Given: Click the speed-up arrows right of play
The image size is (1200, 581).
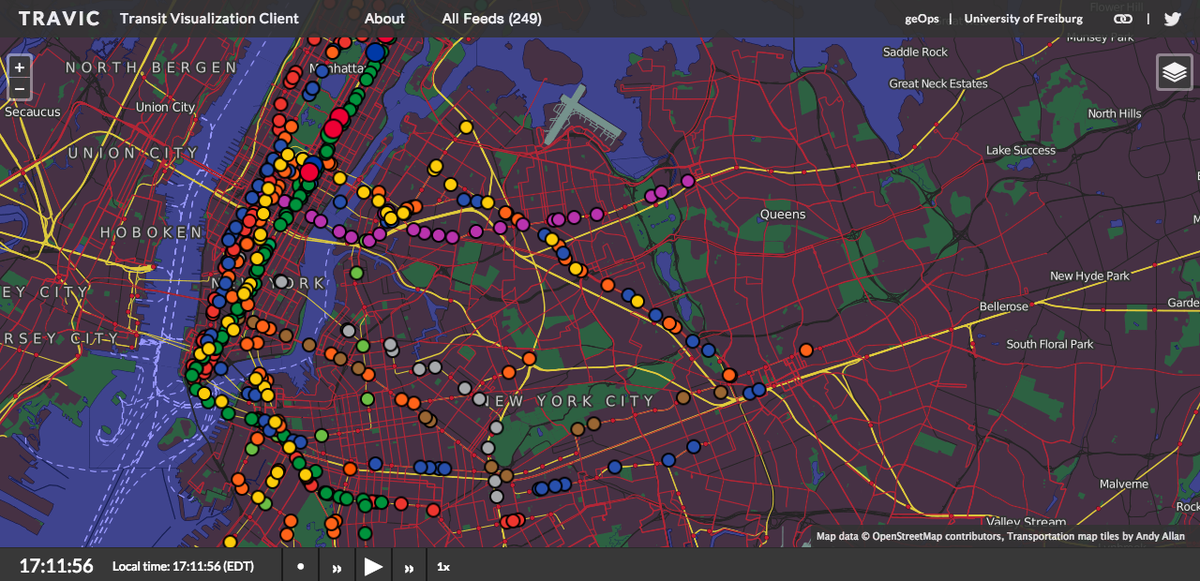Looking at the screenshot, I should click(x=409, y=567).
